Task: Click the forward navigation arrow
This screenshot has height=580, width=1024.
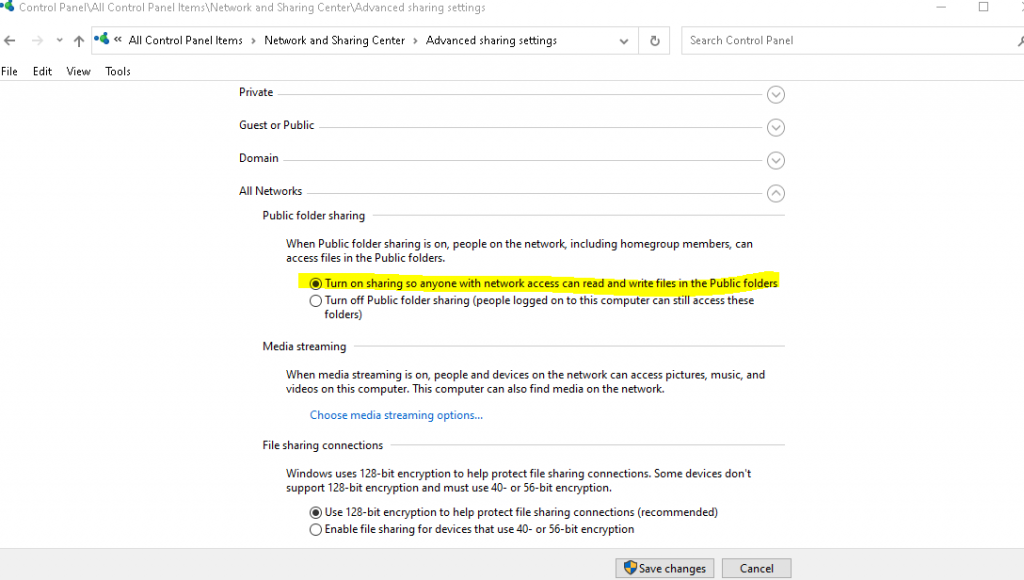Action: (x=33, y=40)
